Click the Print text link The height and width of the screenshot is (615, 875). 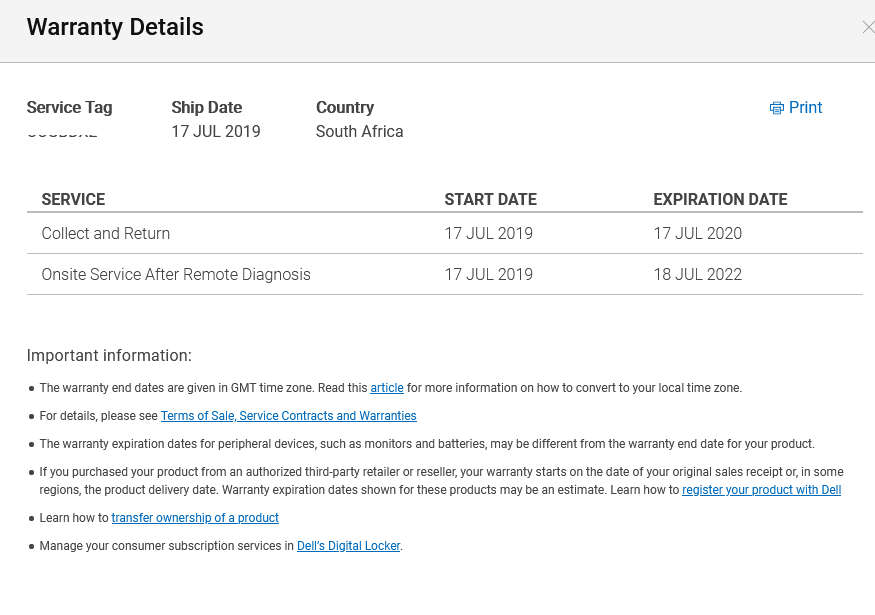(805, 108)
